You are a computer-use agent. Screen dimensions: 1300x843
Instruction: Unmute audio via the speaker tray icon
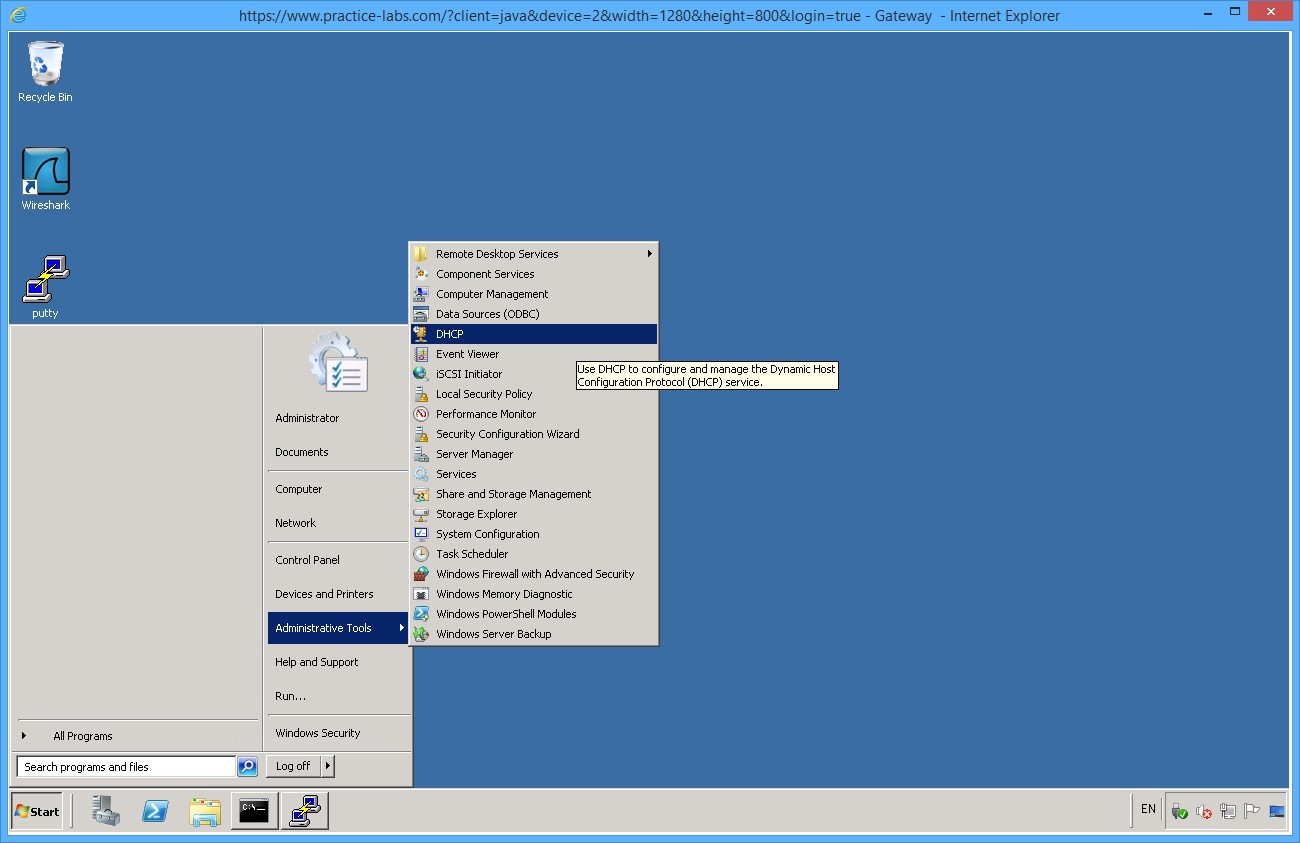coord(1203,812)
